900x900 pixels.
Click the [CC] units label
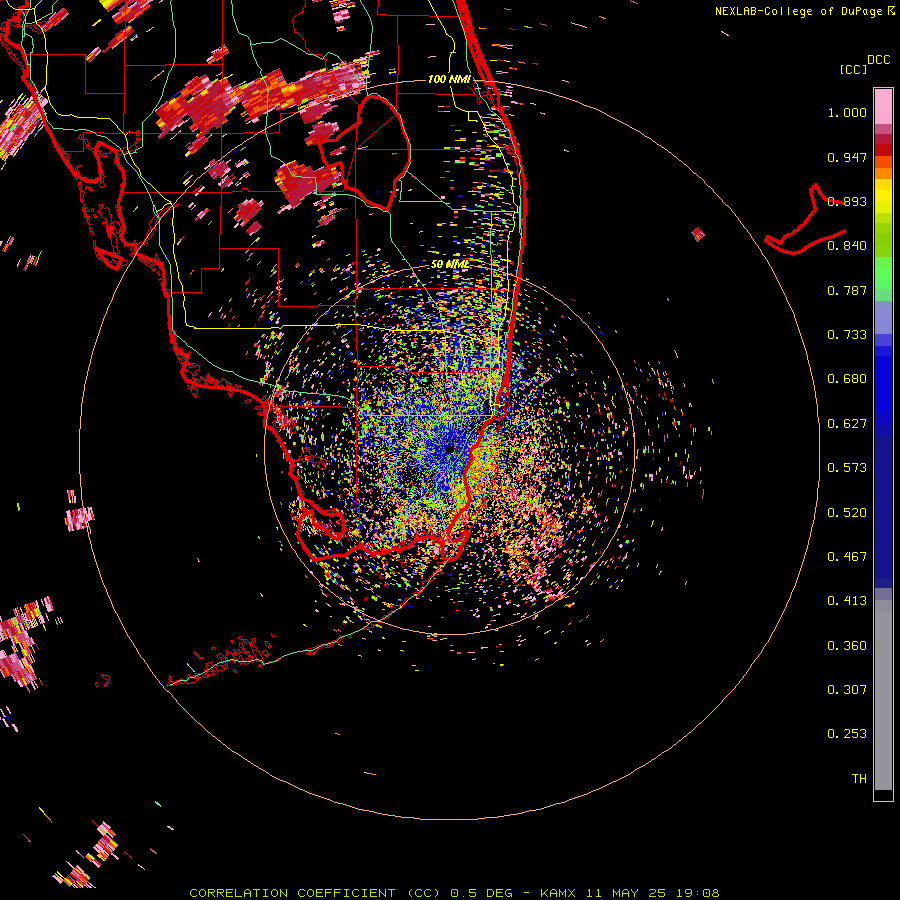click(853, 69)
